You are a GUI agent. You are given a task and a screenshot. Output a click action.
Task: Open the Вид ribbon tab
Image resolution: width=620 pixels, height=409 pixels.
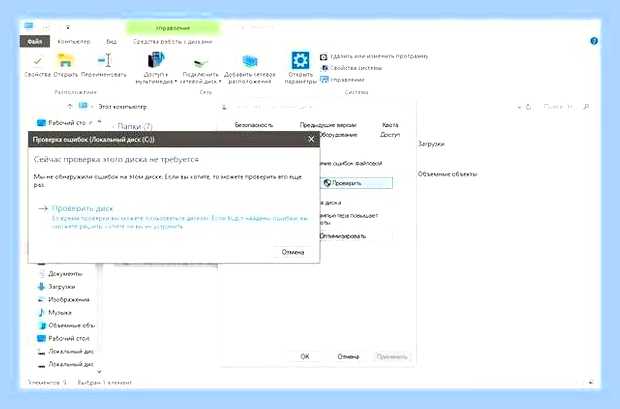111,42
